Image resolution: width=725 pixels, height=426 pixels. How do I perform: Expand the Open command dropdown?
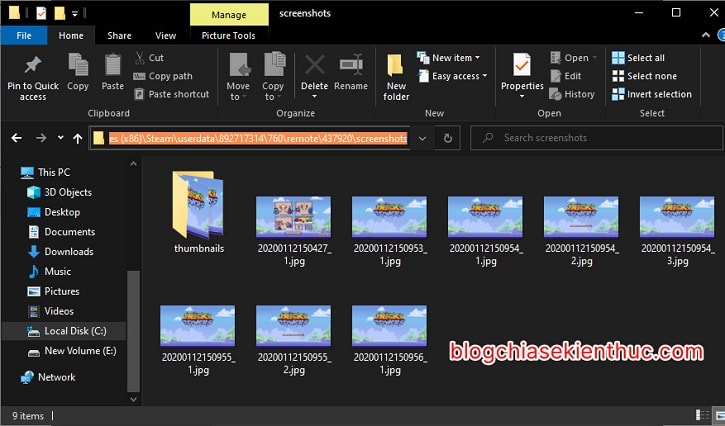pos(595,58)
